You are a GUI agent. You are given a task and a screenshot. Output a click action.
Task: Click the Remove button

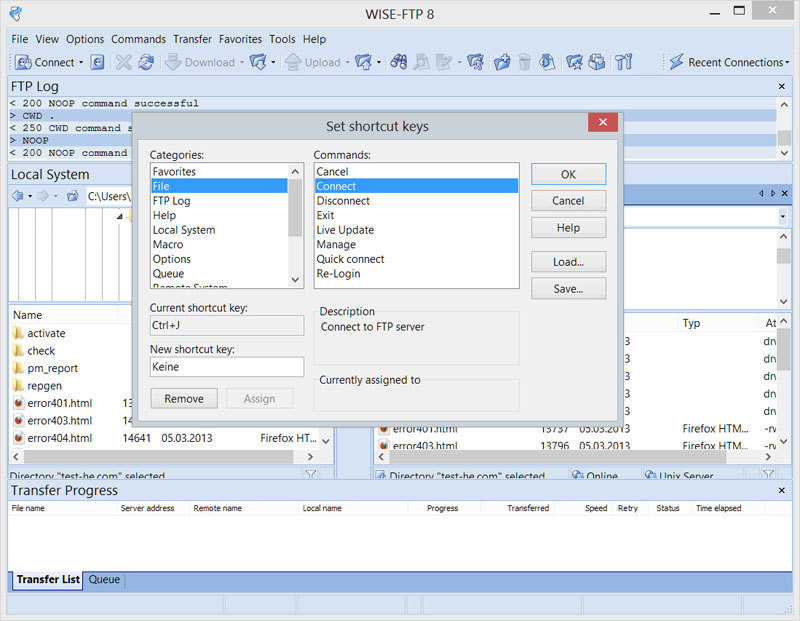coord(184,399)
